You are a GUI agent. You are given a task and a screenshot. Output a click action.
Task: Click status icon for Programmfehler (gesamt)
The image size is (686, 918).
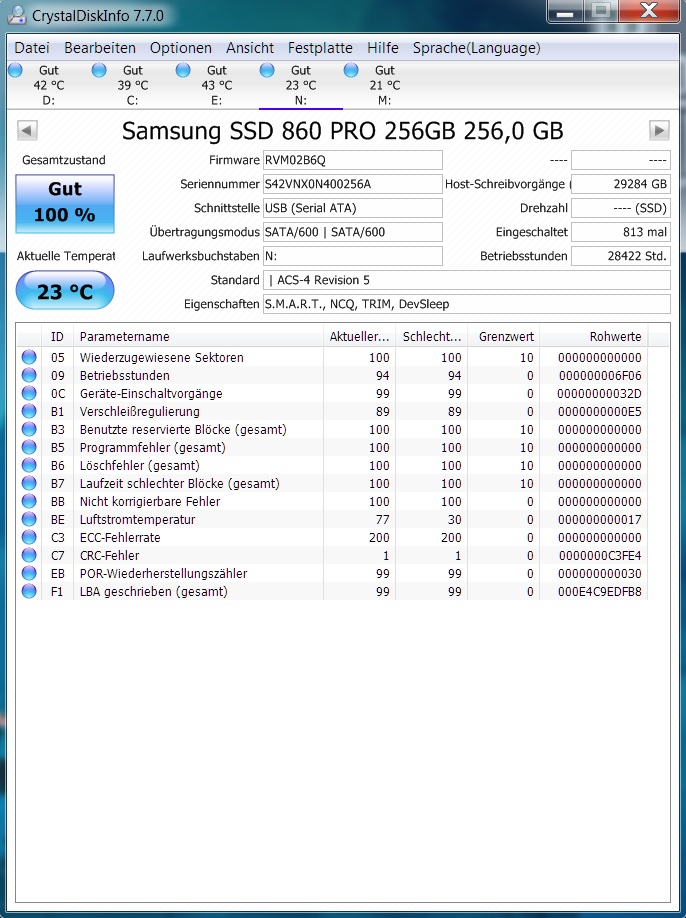pyautogui.click(x=29, y=447)
